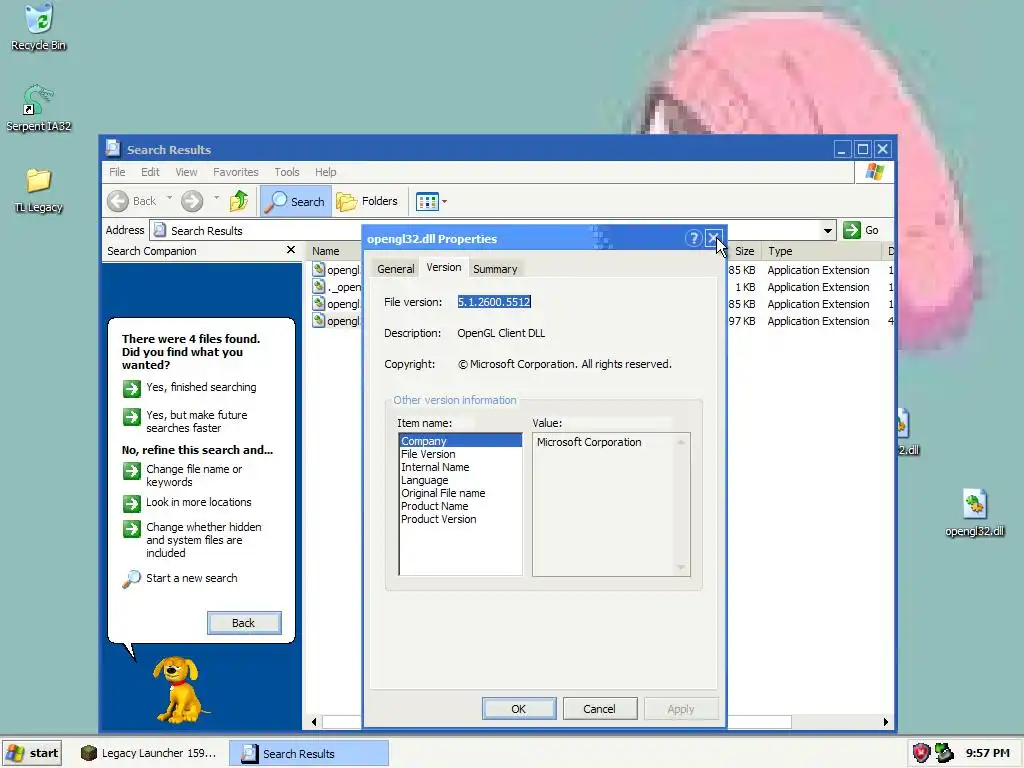Viewport: 1024px width, 768px height.
Task: Click the Back arrow in Explorer toolbar
Action: [132, 201]
